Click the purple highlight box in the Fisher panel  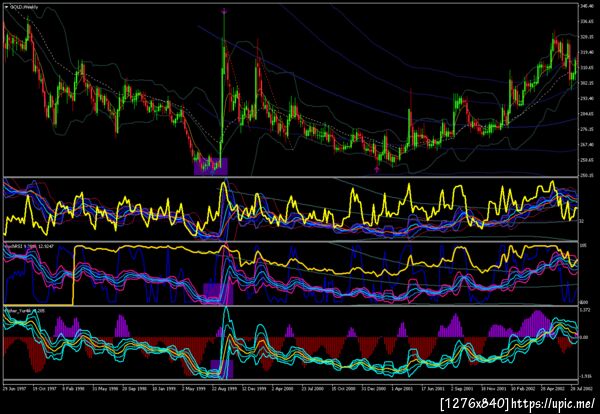[222, 369]
